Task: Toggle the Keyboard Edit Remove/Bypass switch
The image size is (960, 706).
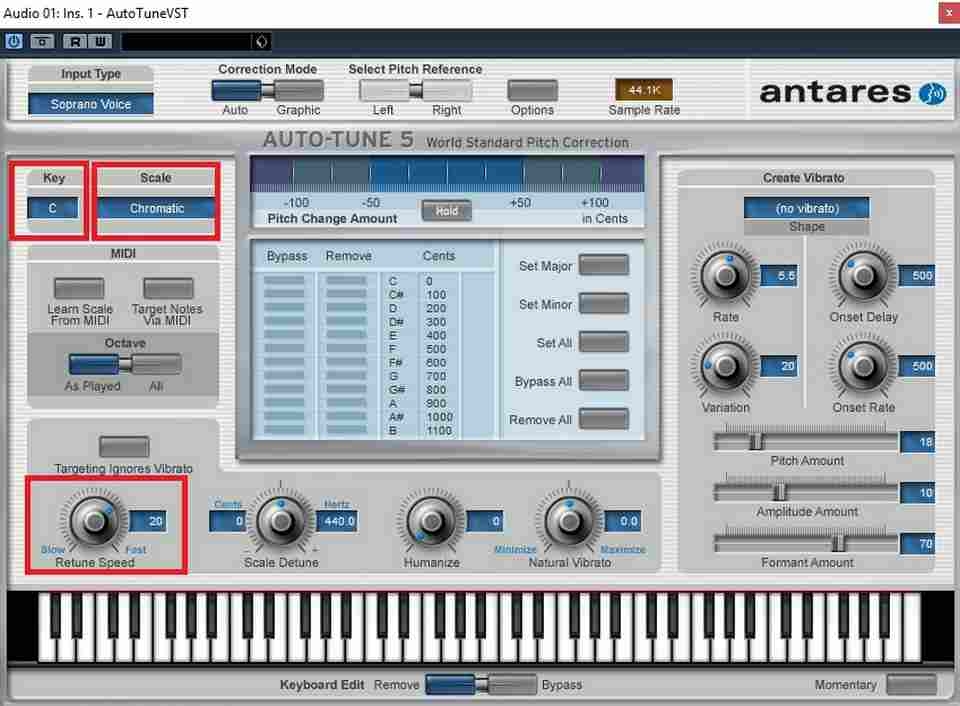Action: [481, 684]
